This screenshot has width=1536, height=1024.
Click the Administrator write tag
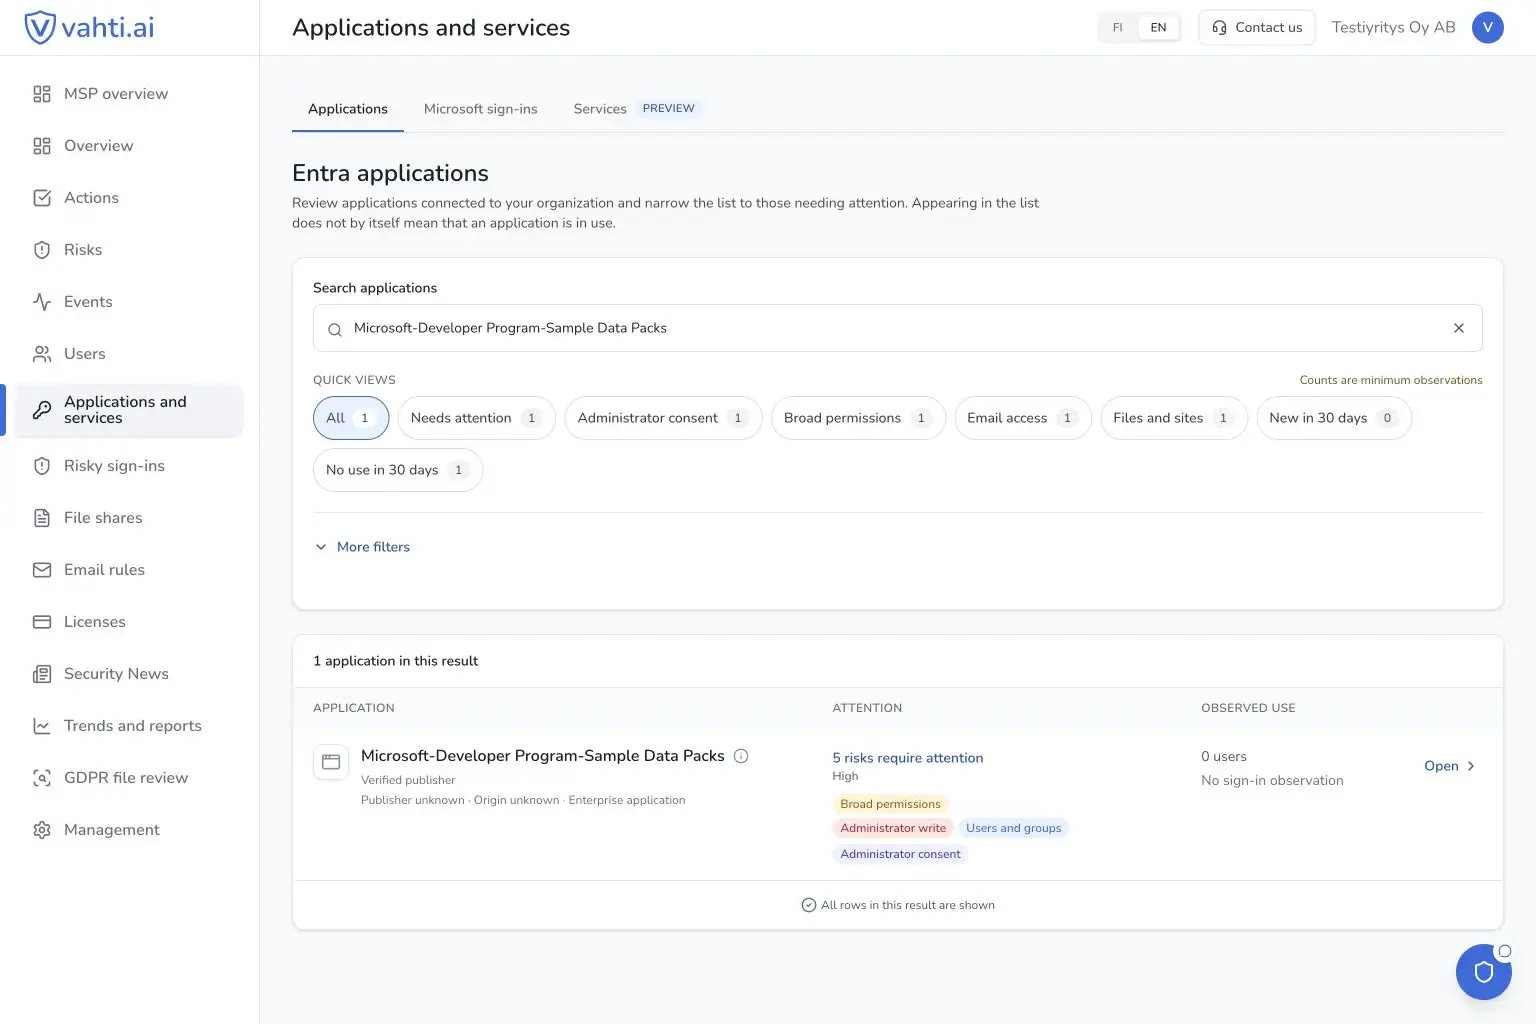pos(893,828)
